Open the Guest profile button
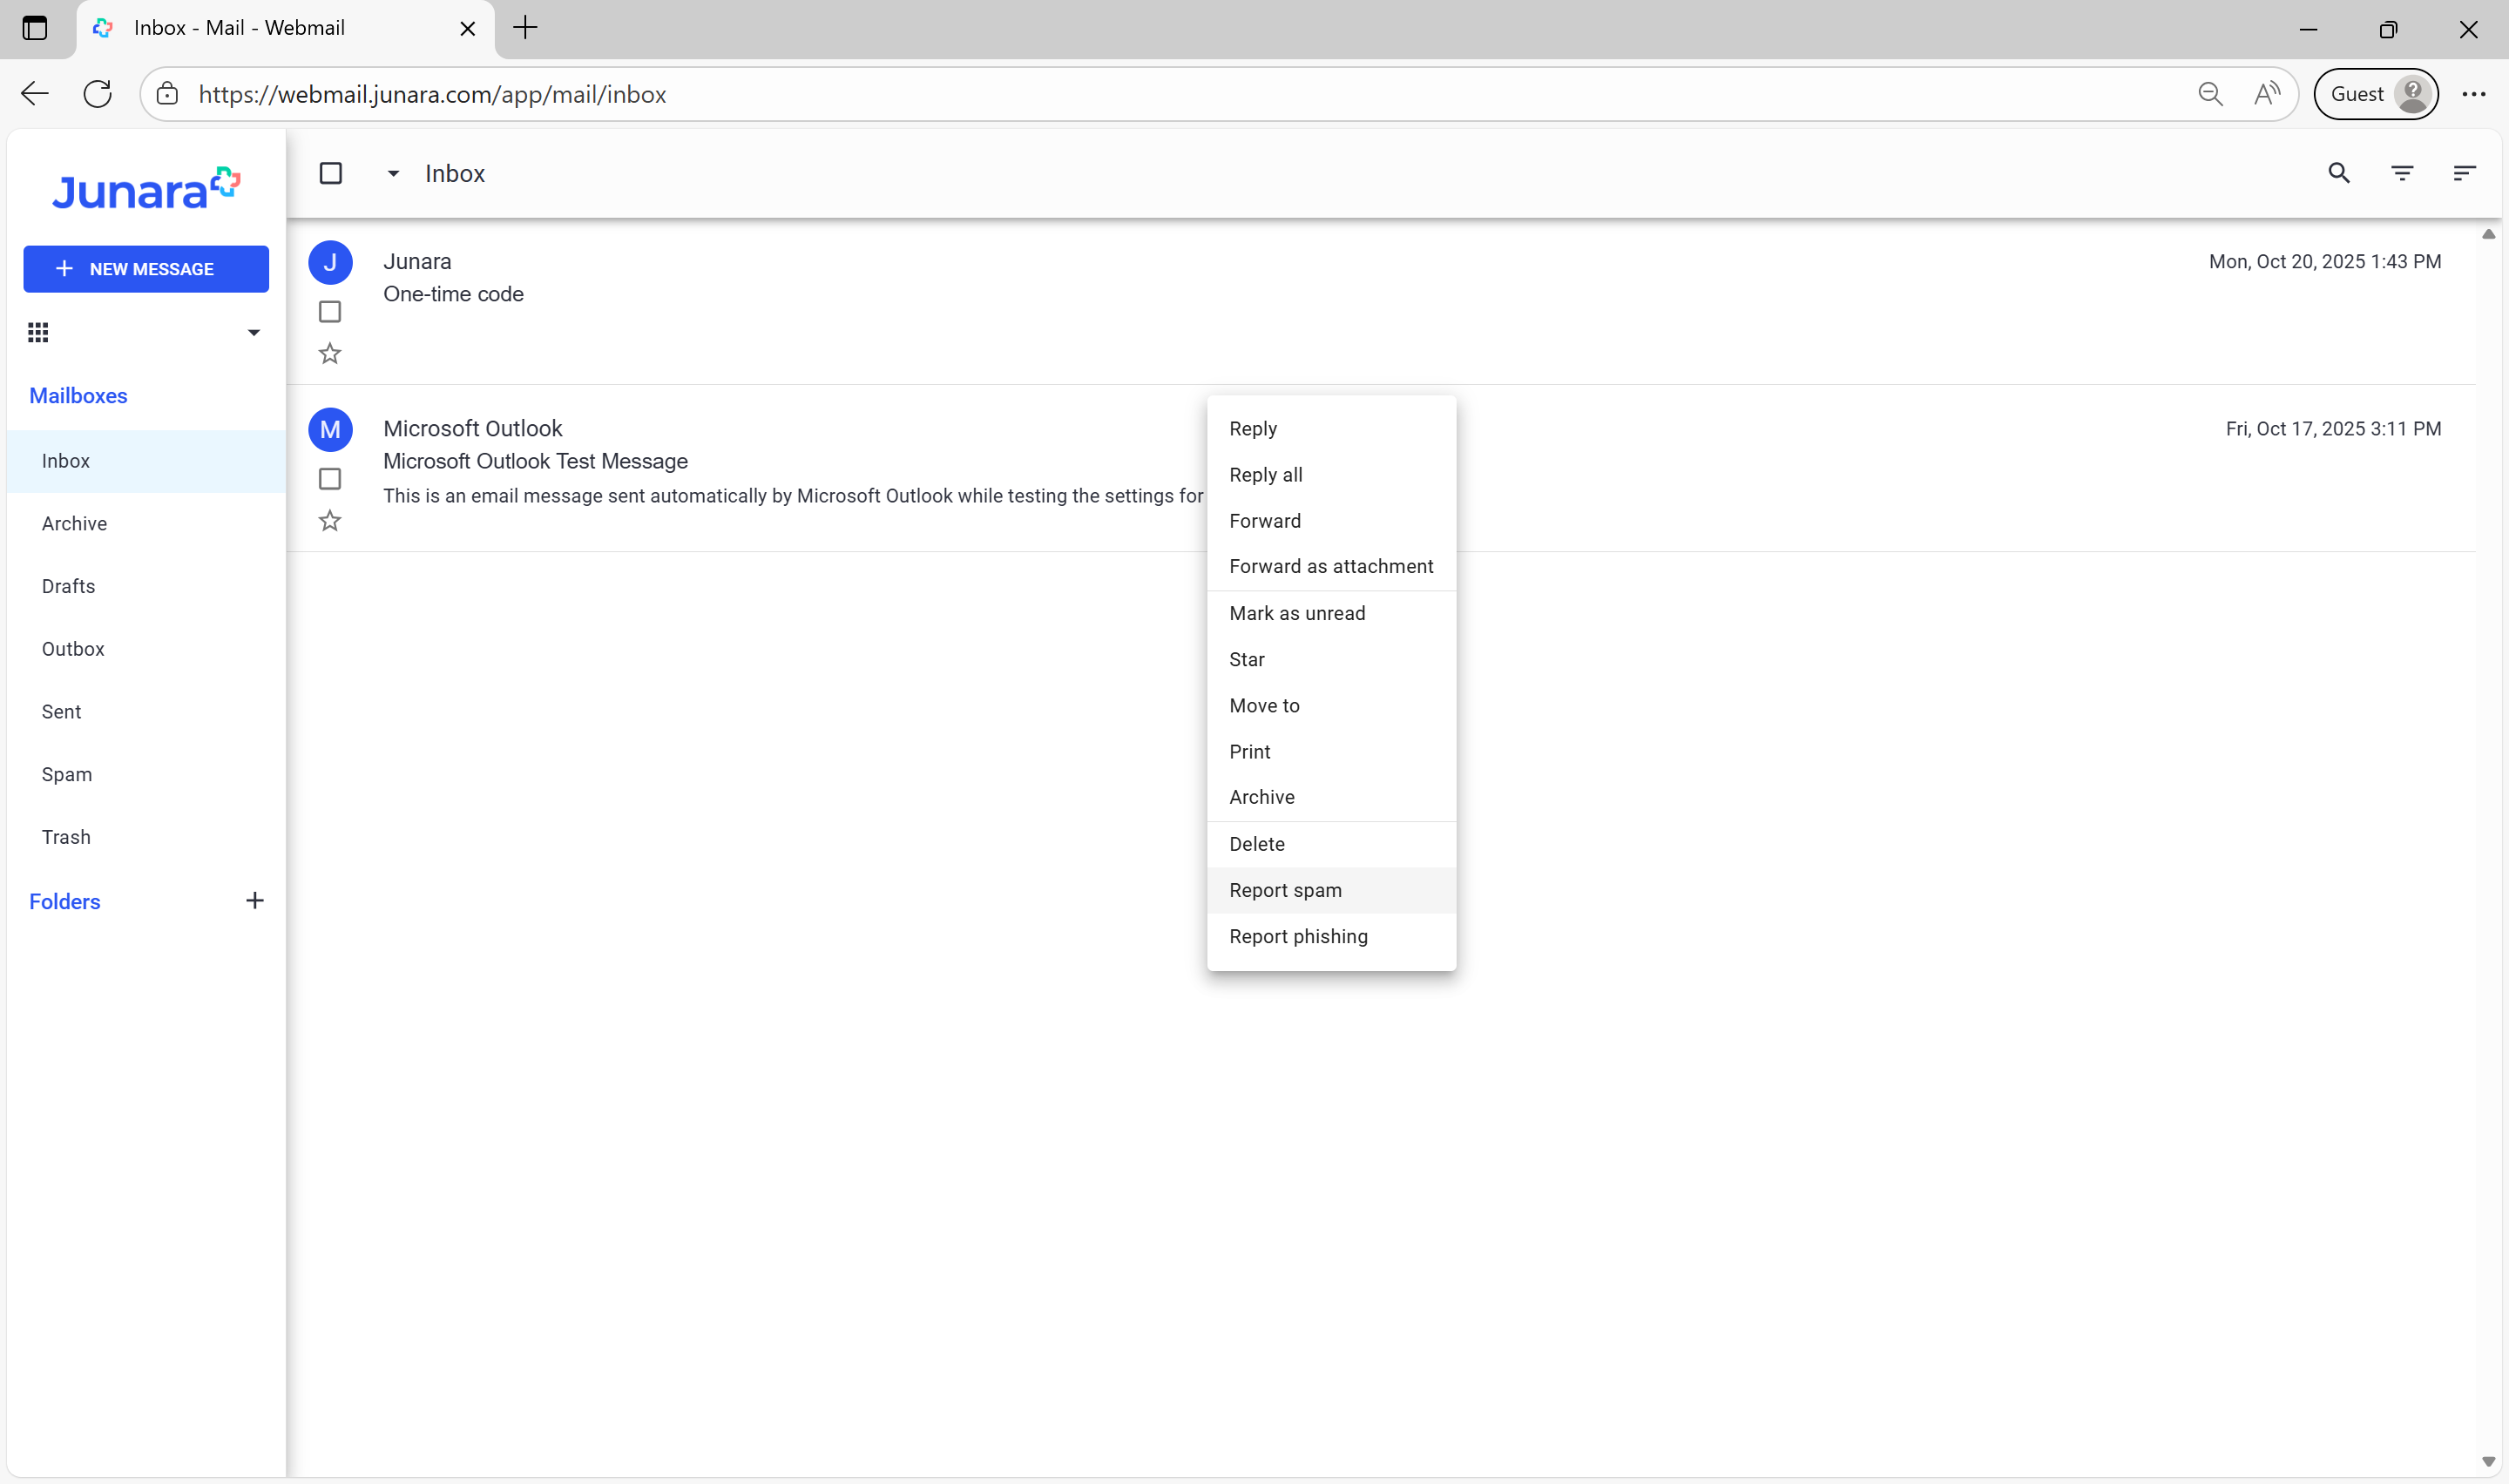Screen dimensions: 2509x1484 tap(2376, 94)
